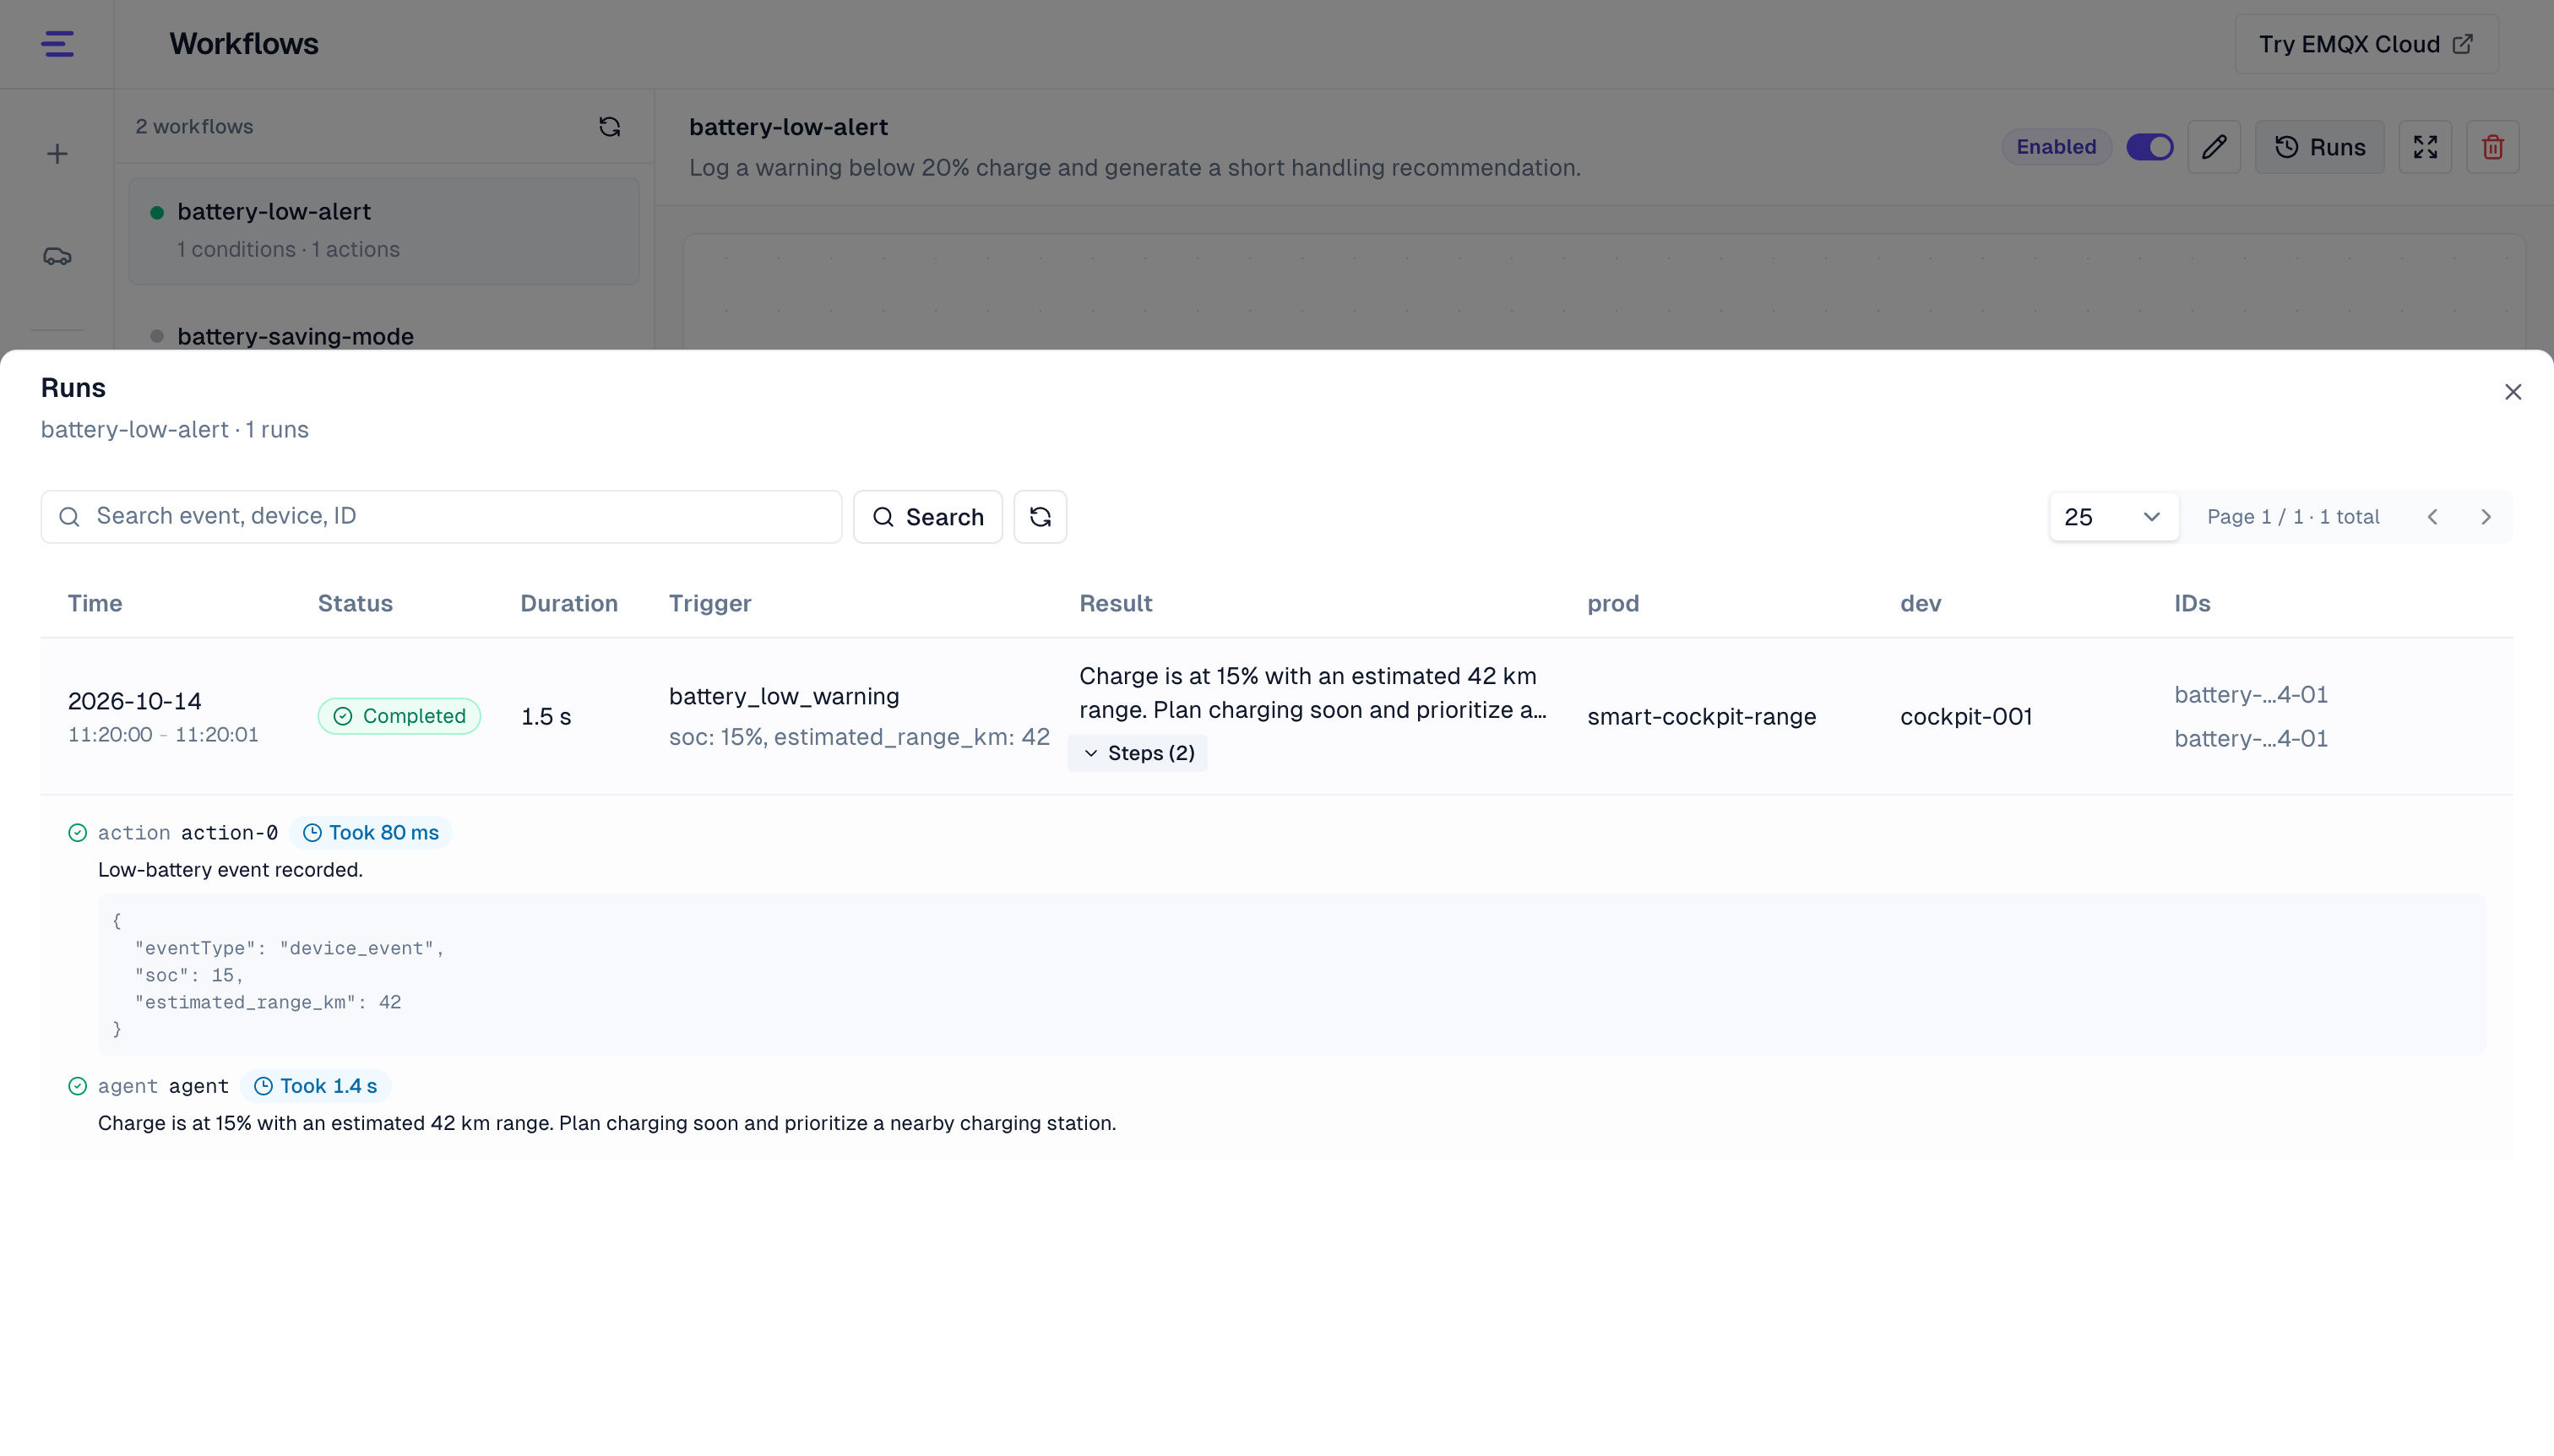
Task: Click the action-0 step label
Action: [x=229, y=833]
